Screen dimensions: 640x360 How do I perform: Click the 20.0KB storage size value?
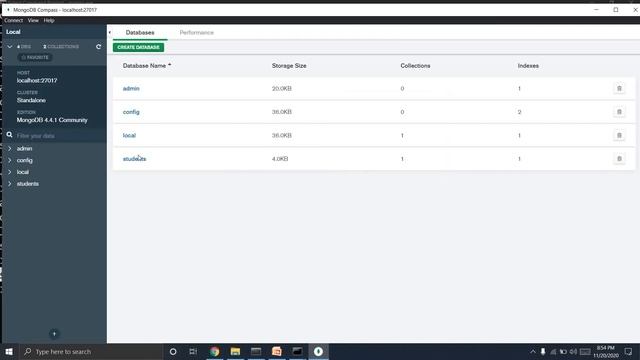coord(282,88)
